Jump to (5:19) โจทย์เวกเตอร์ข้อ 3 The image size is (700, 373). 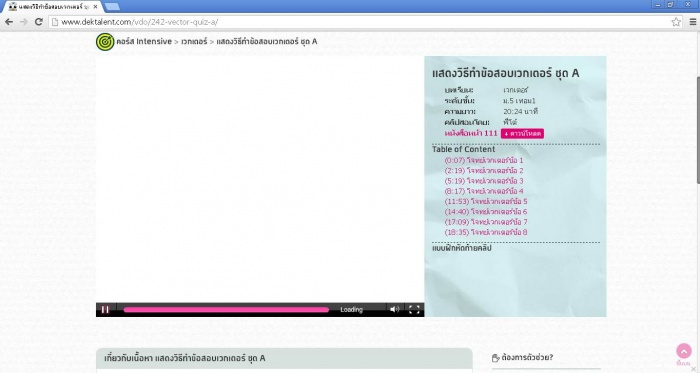pos(483,181)
